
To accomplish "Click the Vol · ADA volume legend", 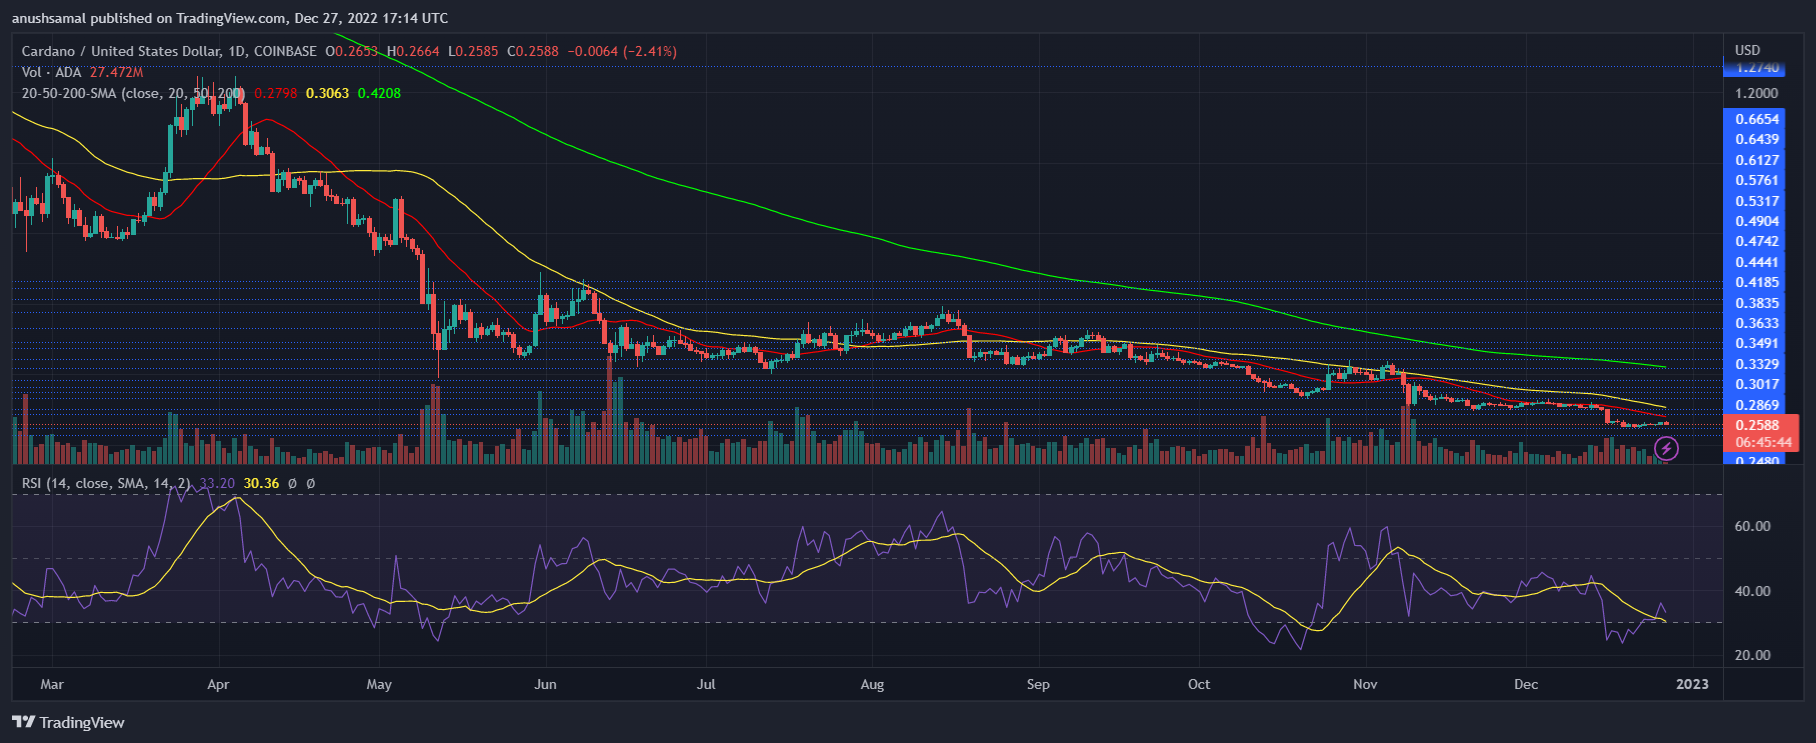I will [54, 72].
